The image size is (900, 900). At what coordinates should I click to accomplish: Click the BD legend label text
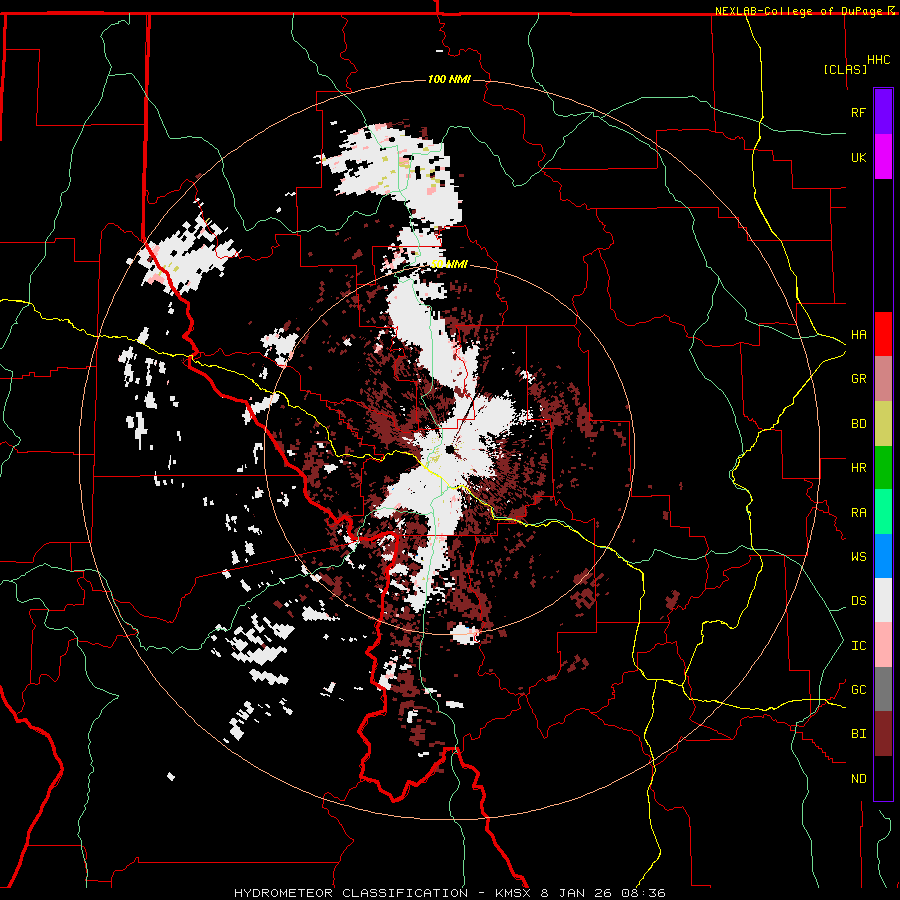pos(858,424)
